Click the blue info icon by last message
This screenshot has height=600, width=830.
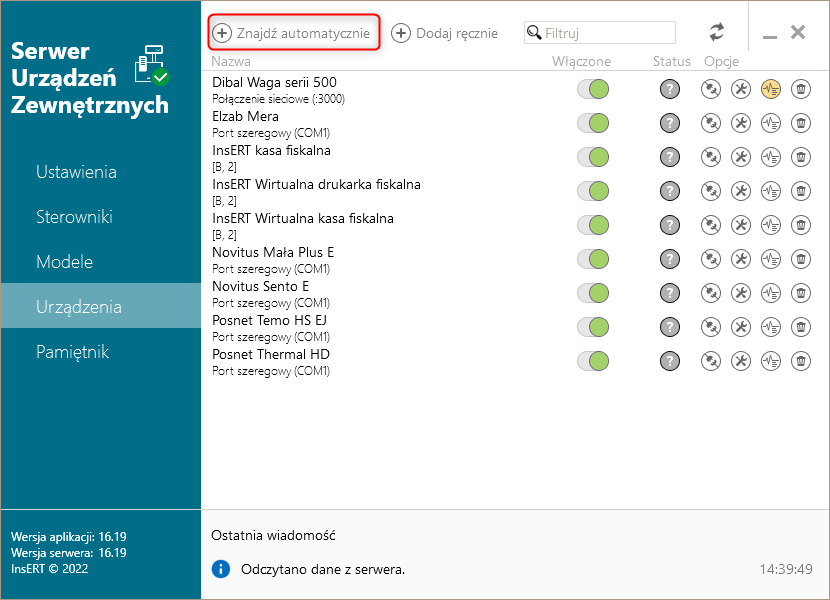[221, 569]
